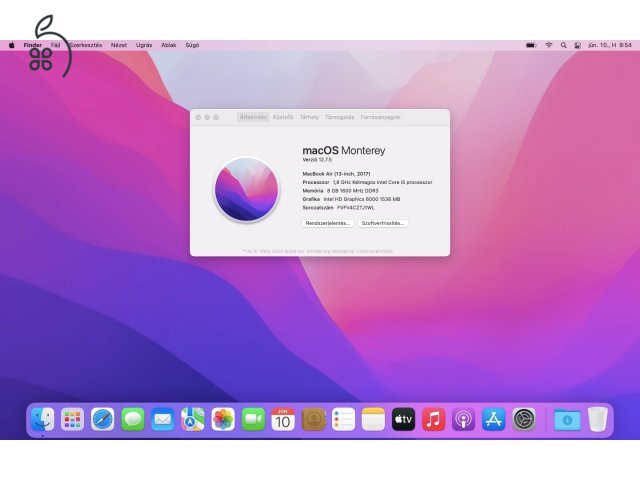The height and width of the screenshot is (480, 640).
Task: Click the Verzió 12.7.5 text
Action: point(317,160)
